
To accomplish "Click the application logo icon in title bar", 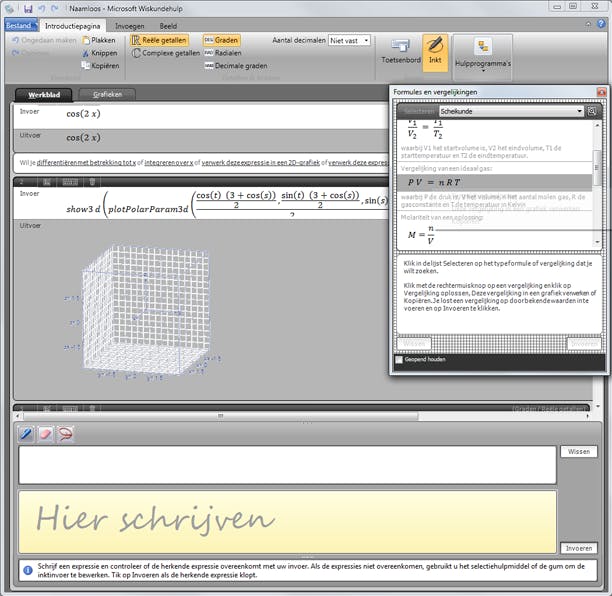I will pos(9,9).
